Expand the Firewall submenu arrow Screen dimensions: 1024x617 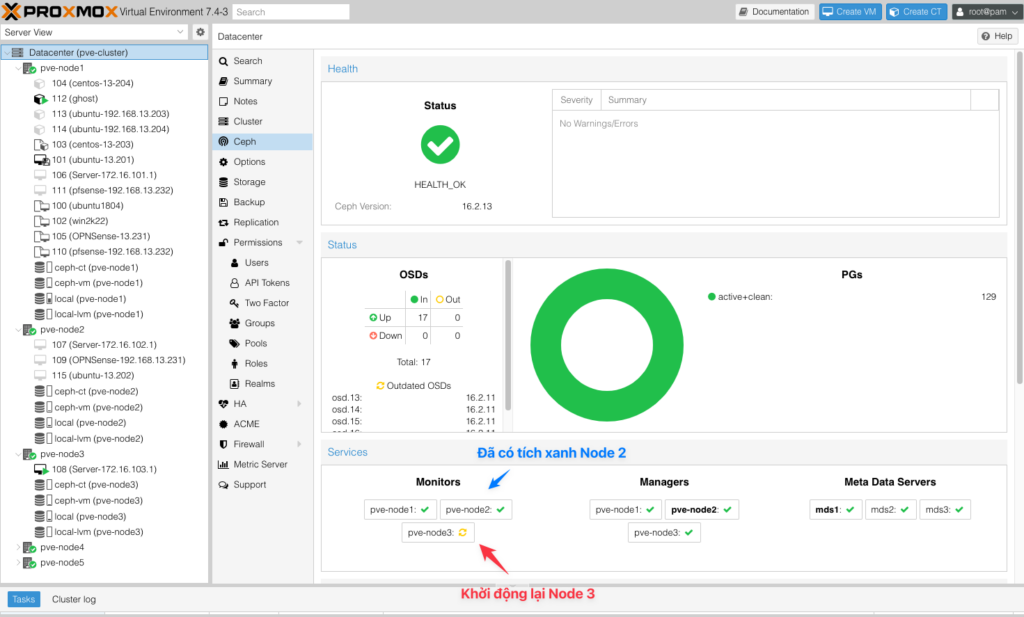[x=300, y=445]
